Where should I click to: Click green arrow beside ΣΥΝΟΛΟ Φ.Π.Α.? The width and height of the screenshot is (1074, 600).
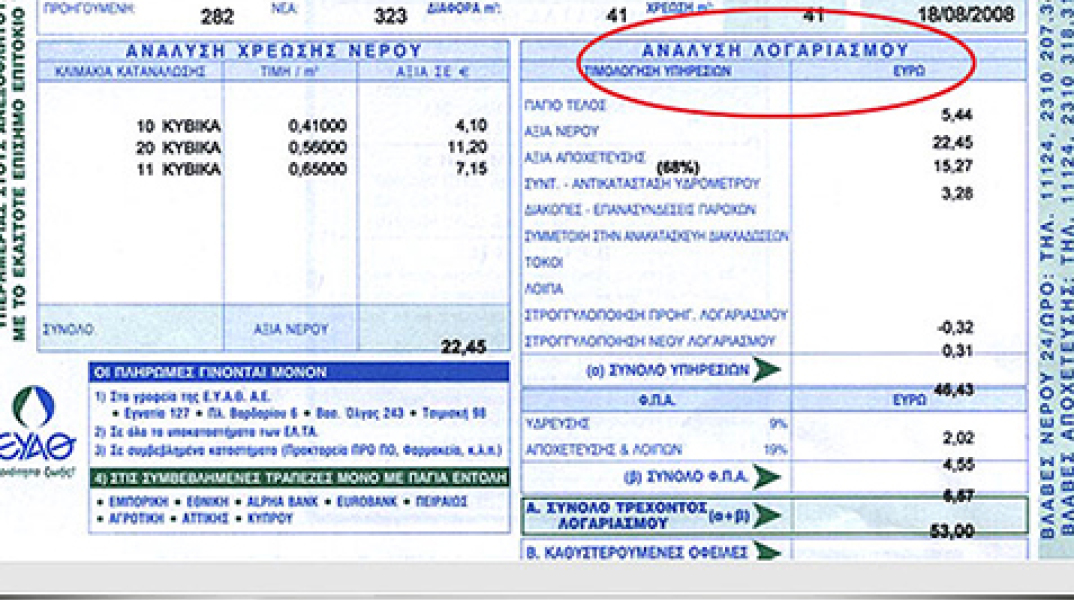click(767, 476)
